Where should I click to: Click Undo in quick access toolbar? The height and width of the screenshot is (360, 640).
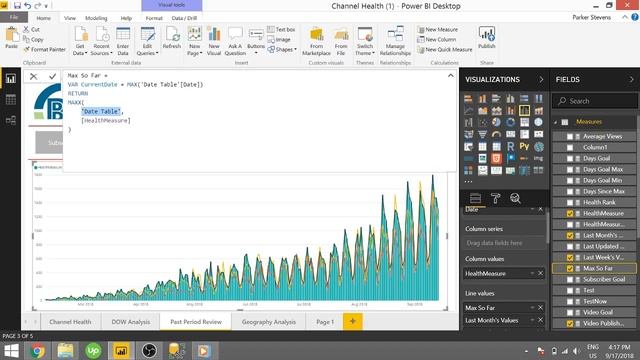click(x=27, y=6)
